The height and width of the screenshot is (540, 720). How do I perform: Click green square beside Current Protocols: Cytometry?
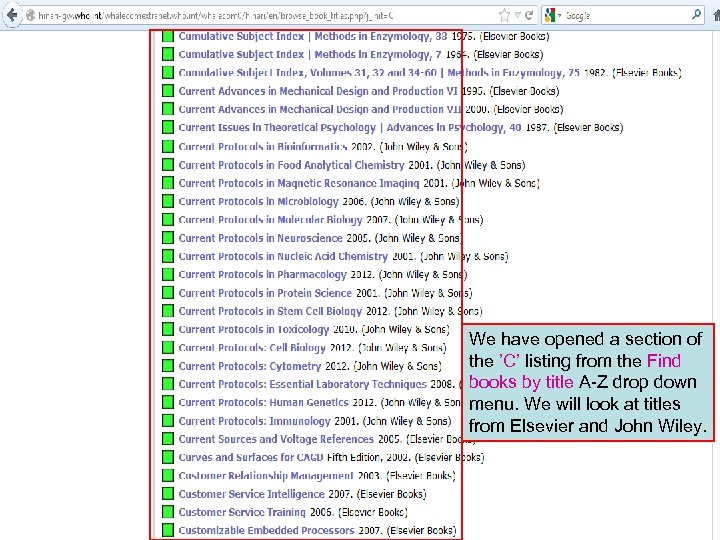click(x=168, y=366)
